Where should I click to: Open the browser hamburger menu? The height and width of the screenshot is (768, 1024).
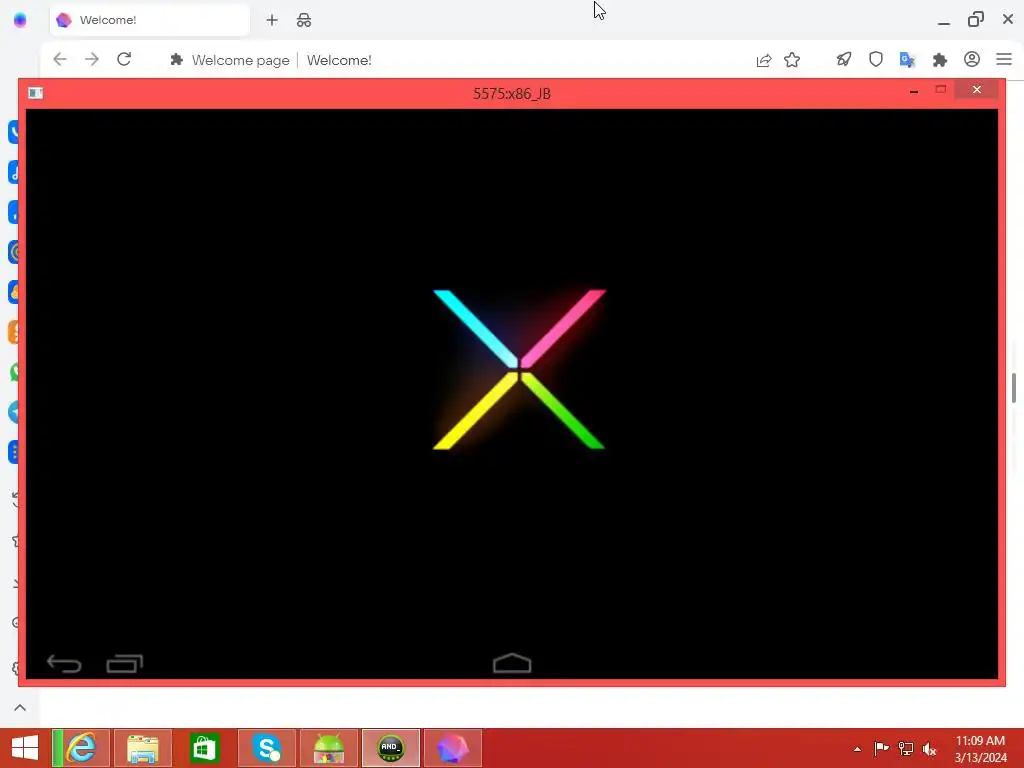pyautogui.click(x=1004, y=59)
